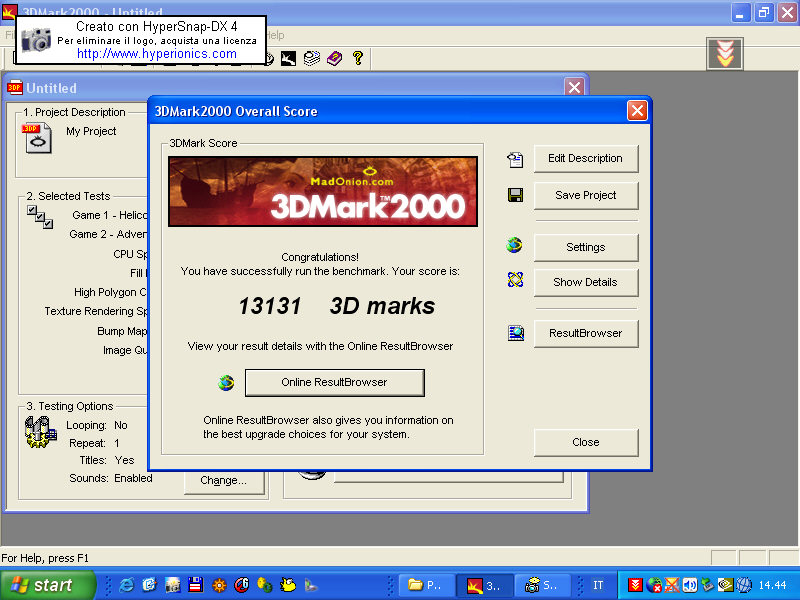The width and height of the screenshot is (800, 600).
Task: Click the black MadOnion logo toolbar icon
Action: point(288,59)
